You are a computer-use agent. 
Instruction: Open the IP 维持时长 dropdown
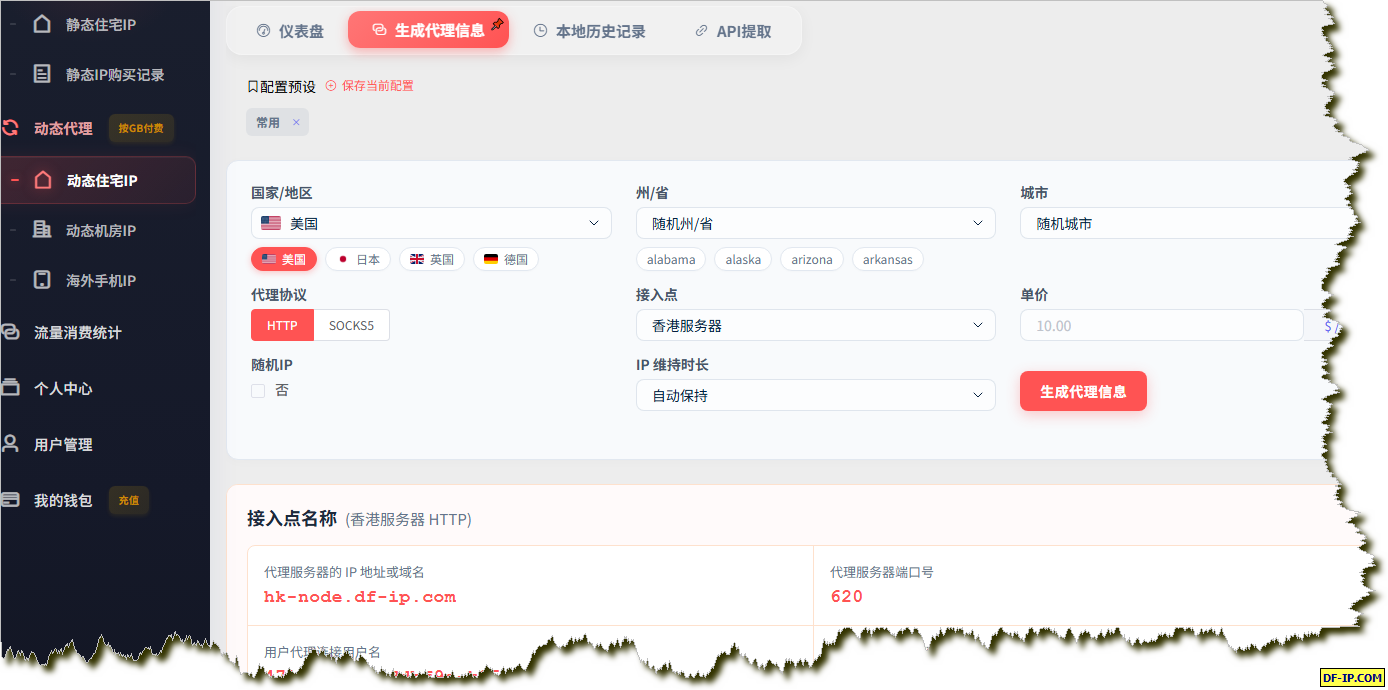pos(816,395)
